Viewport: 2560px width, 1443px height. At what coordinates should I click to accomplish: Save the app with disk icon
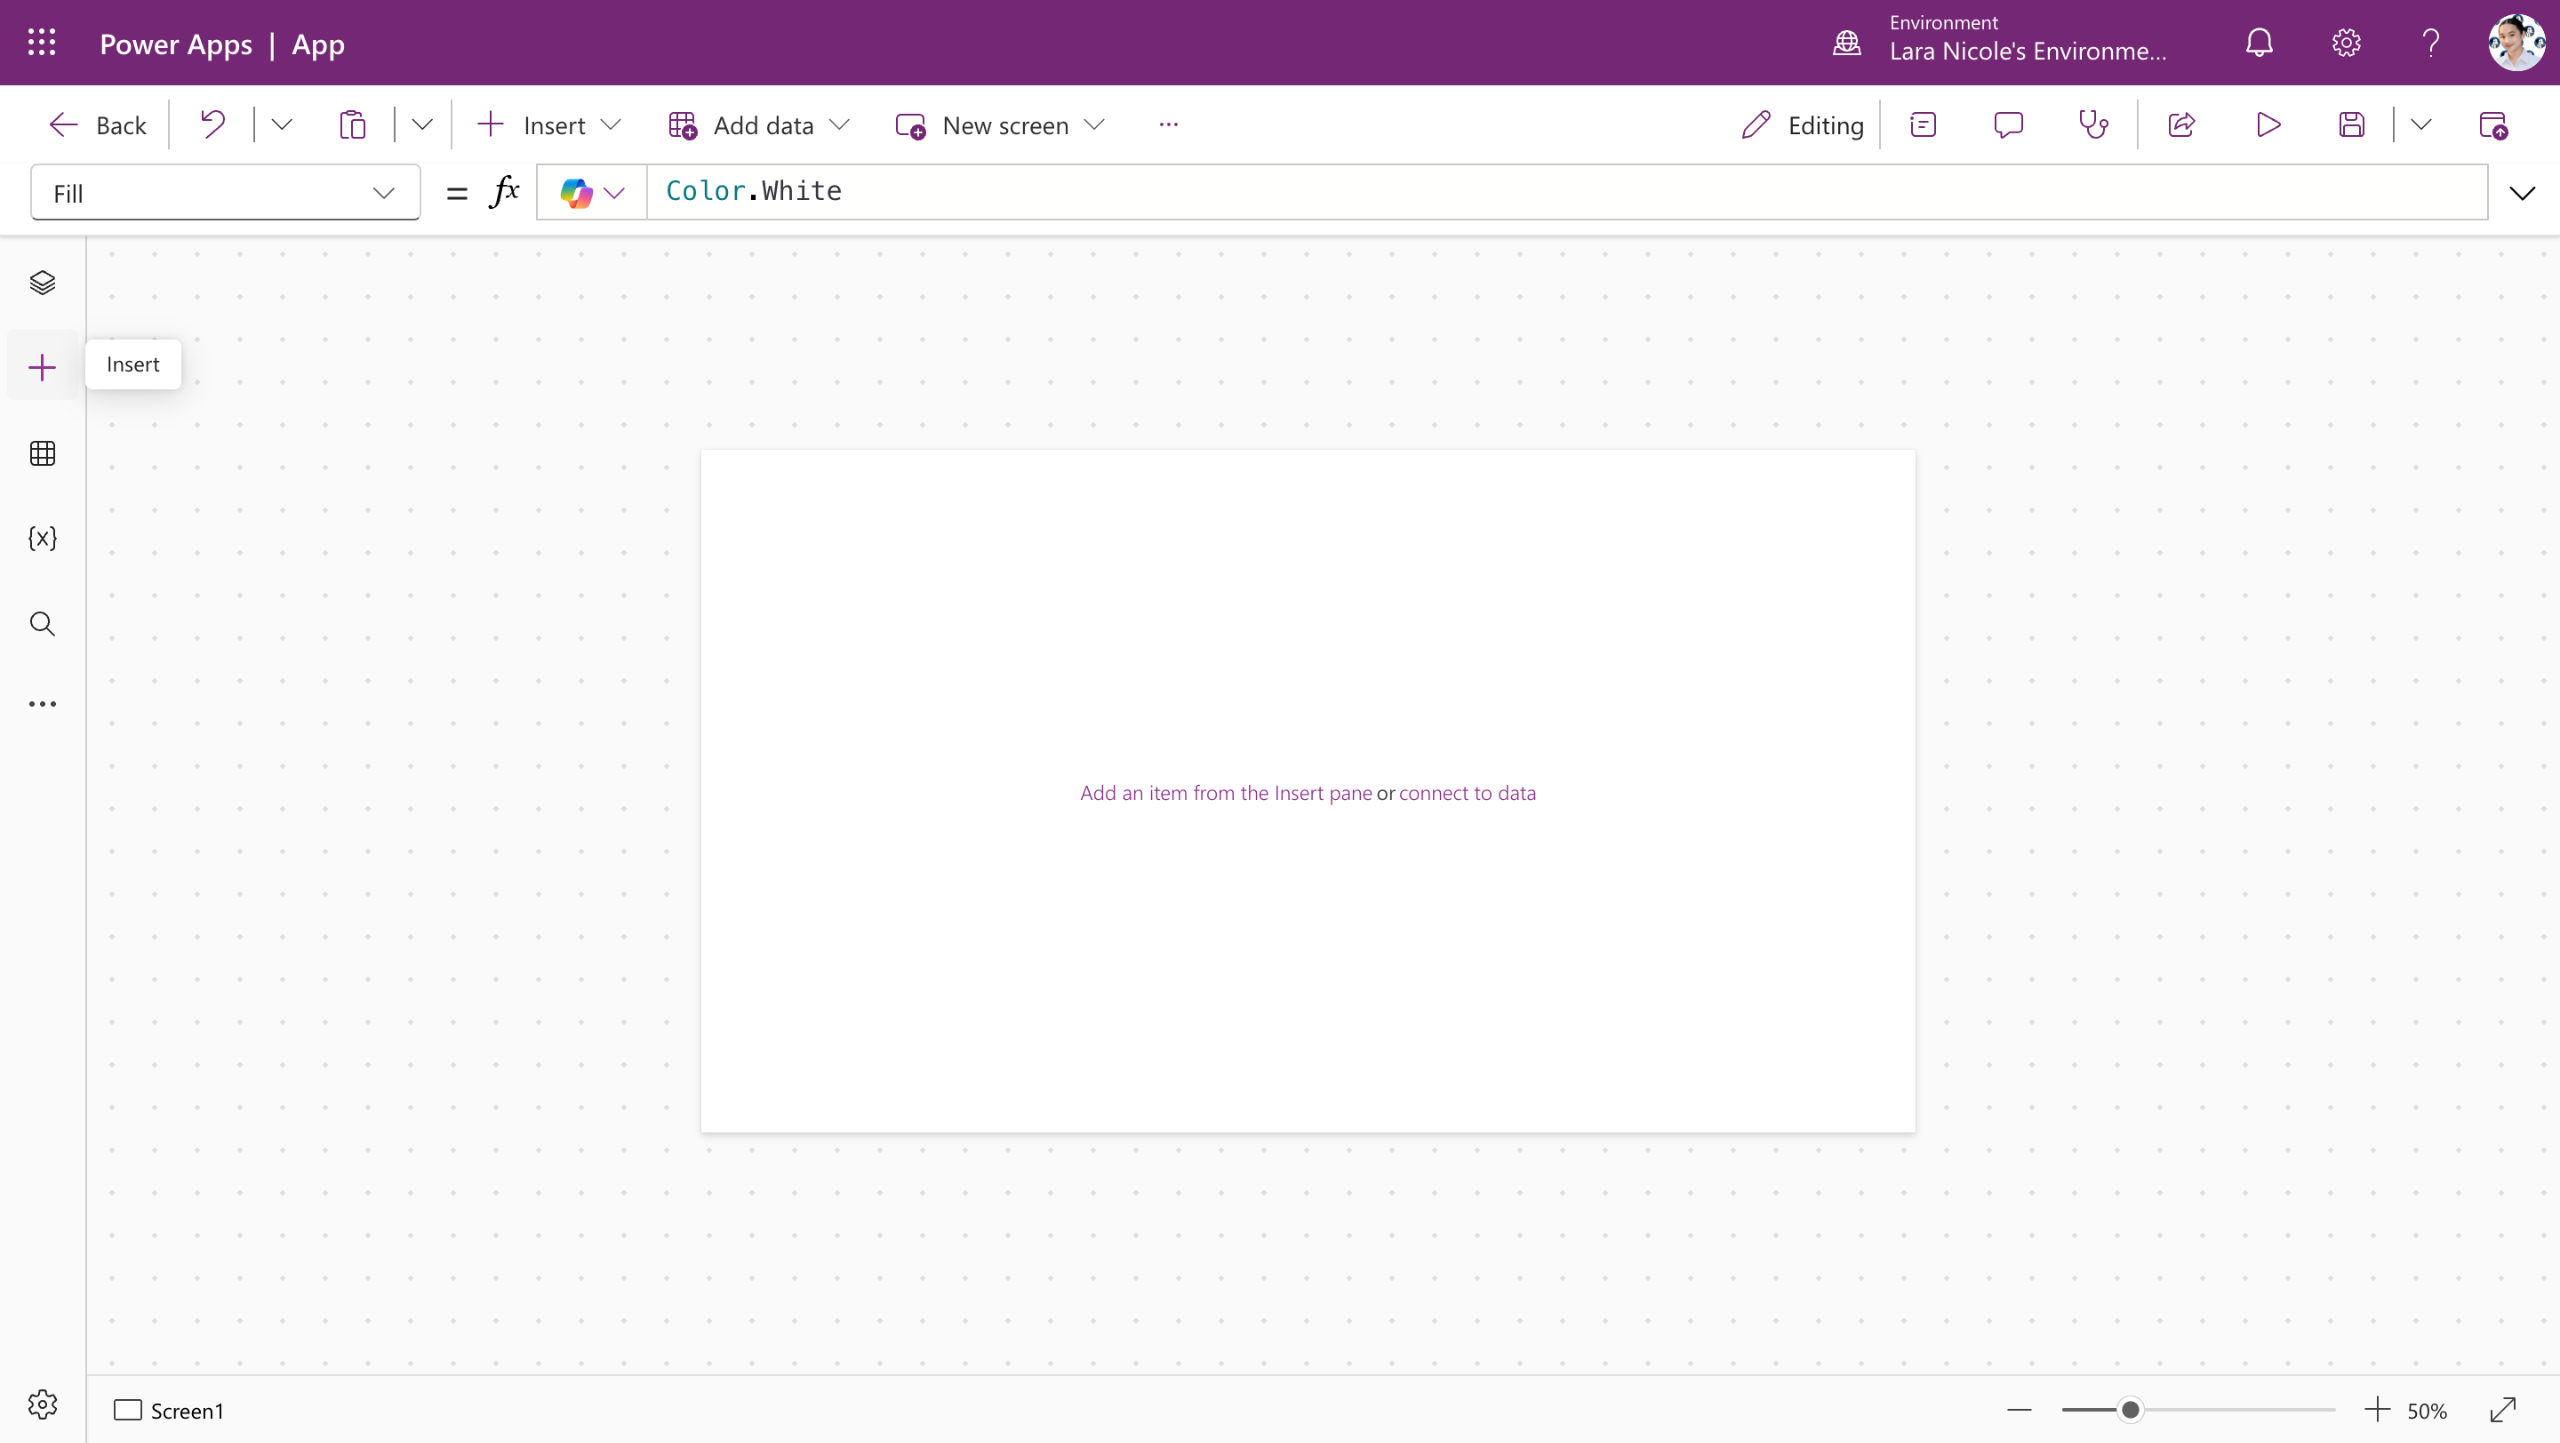point(2351,125)
